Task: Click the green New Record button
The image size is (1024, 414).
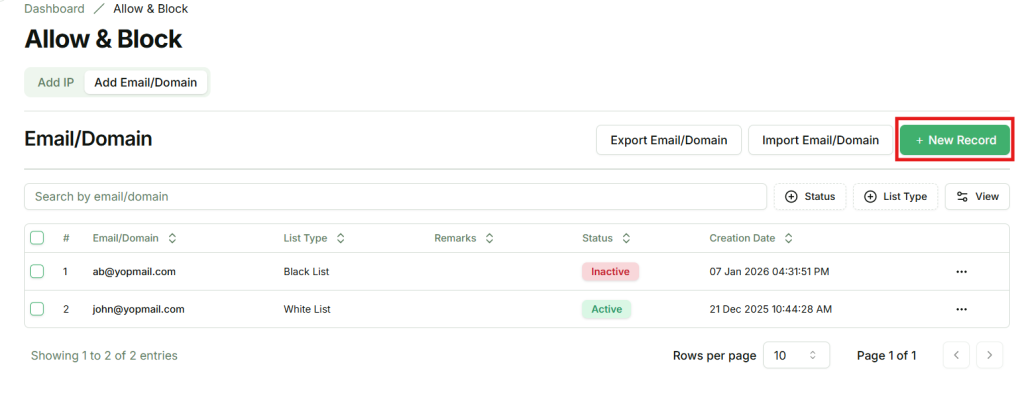Action: coord(955,140)
